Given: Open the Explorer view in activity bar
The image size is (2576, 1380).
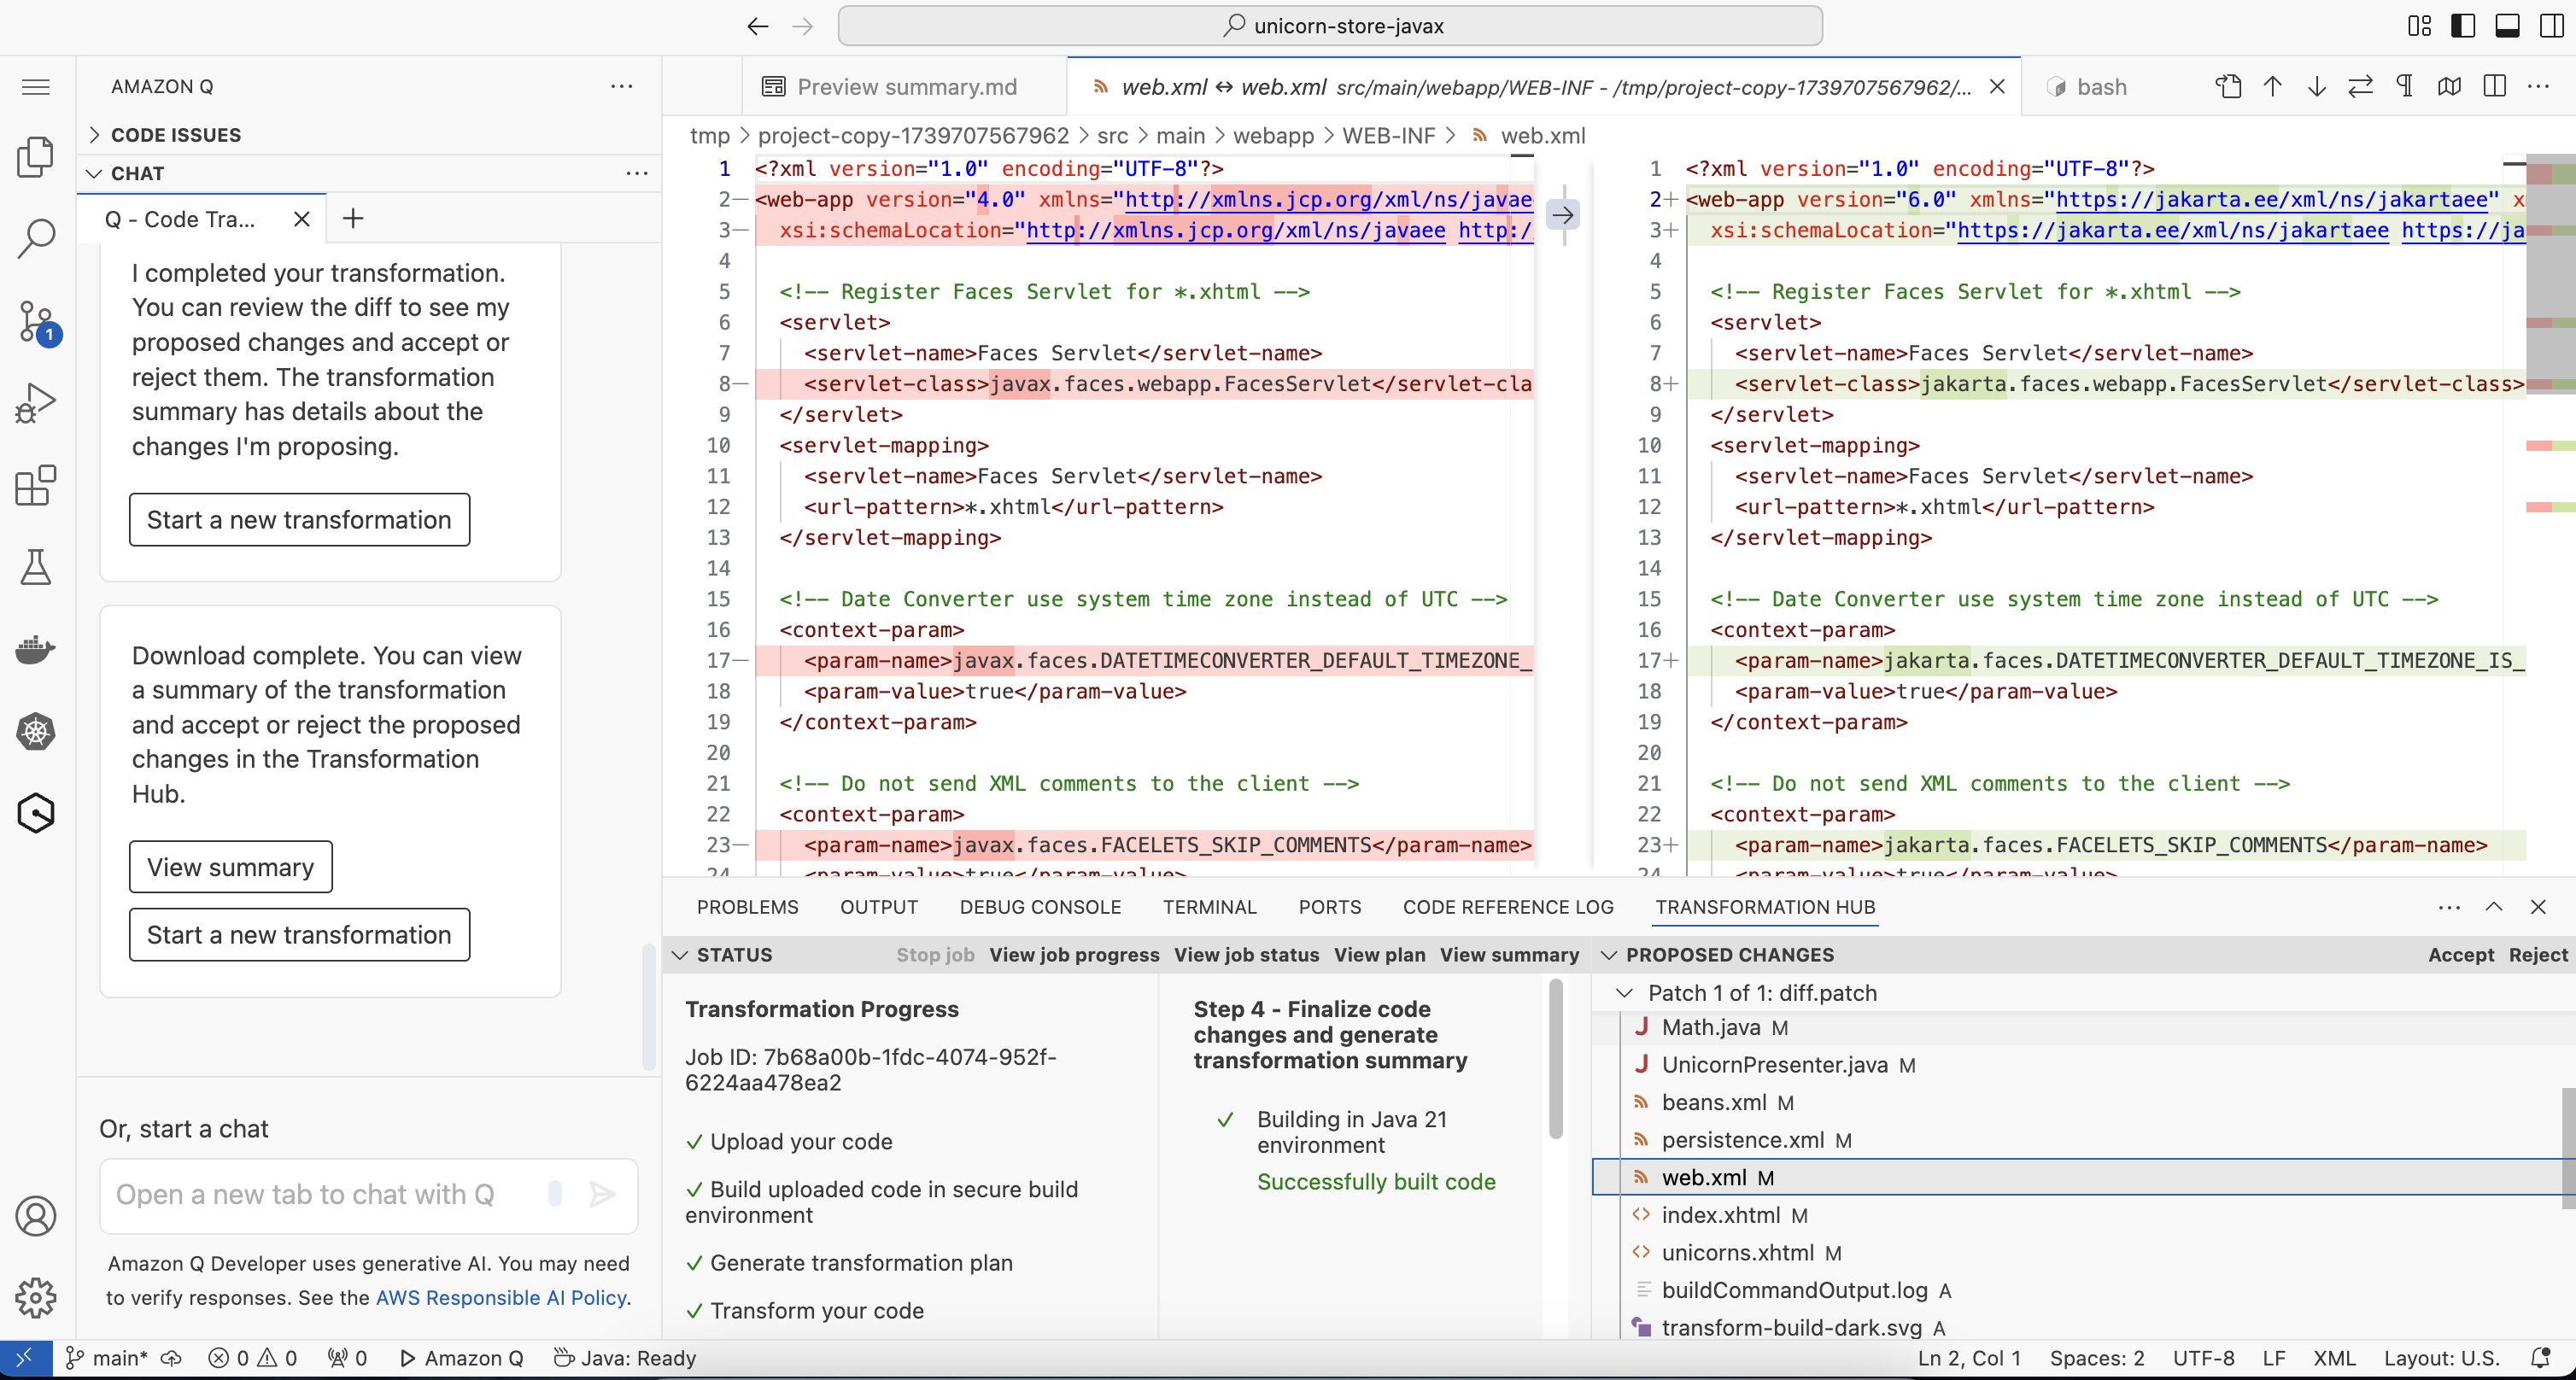Looking at the screenshot, I should (x=36, y=156).
